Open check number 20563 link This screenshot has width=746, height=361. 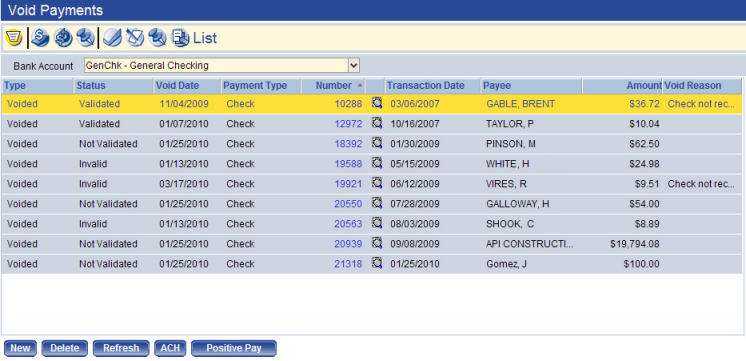[x=348, y=224]
